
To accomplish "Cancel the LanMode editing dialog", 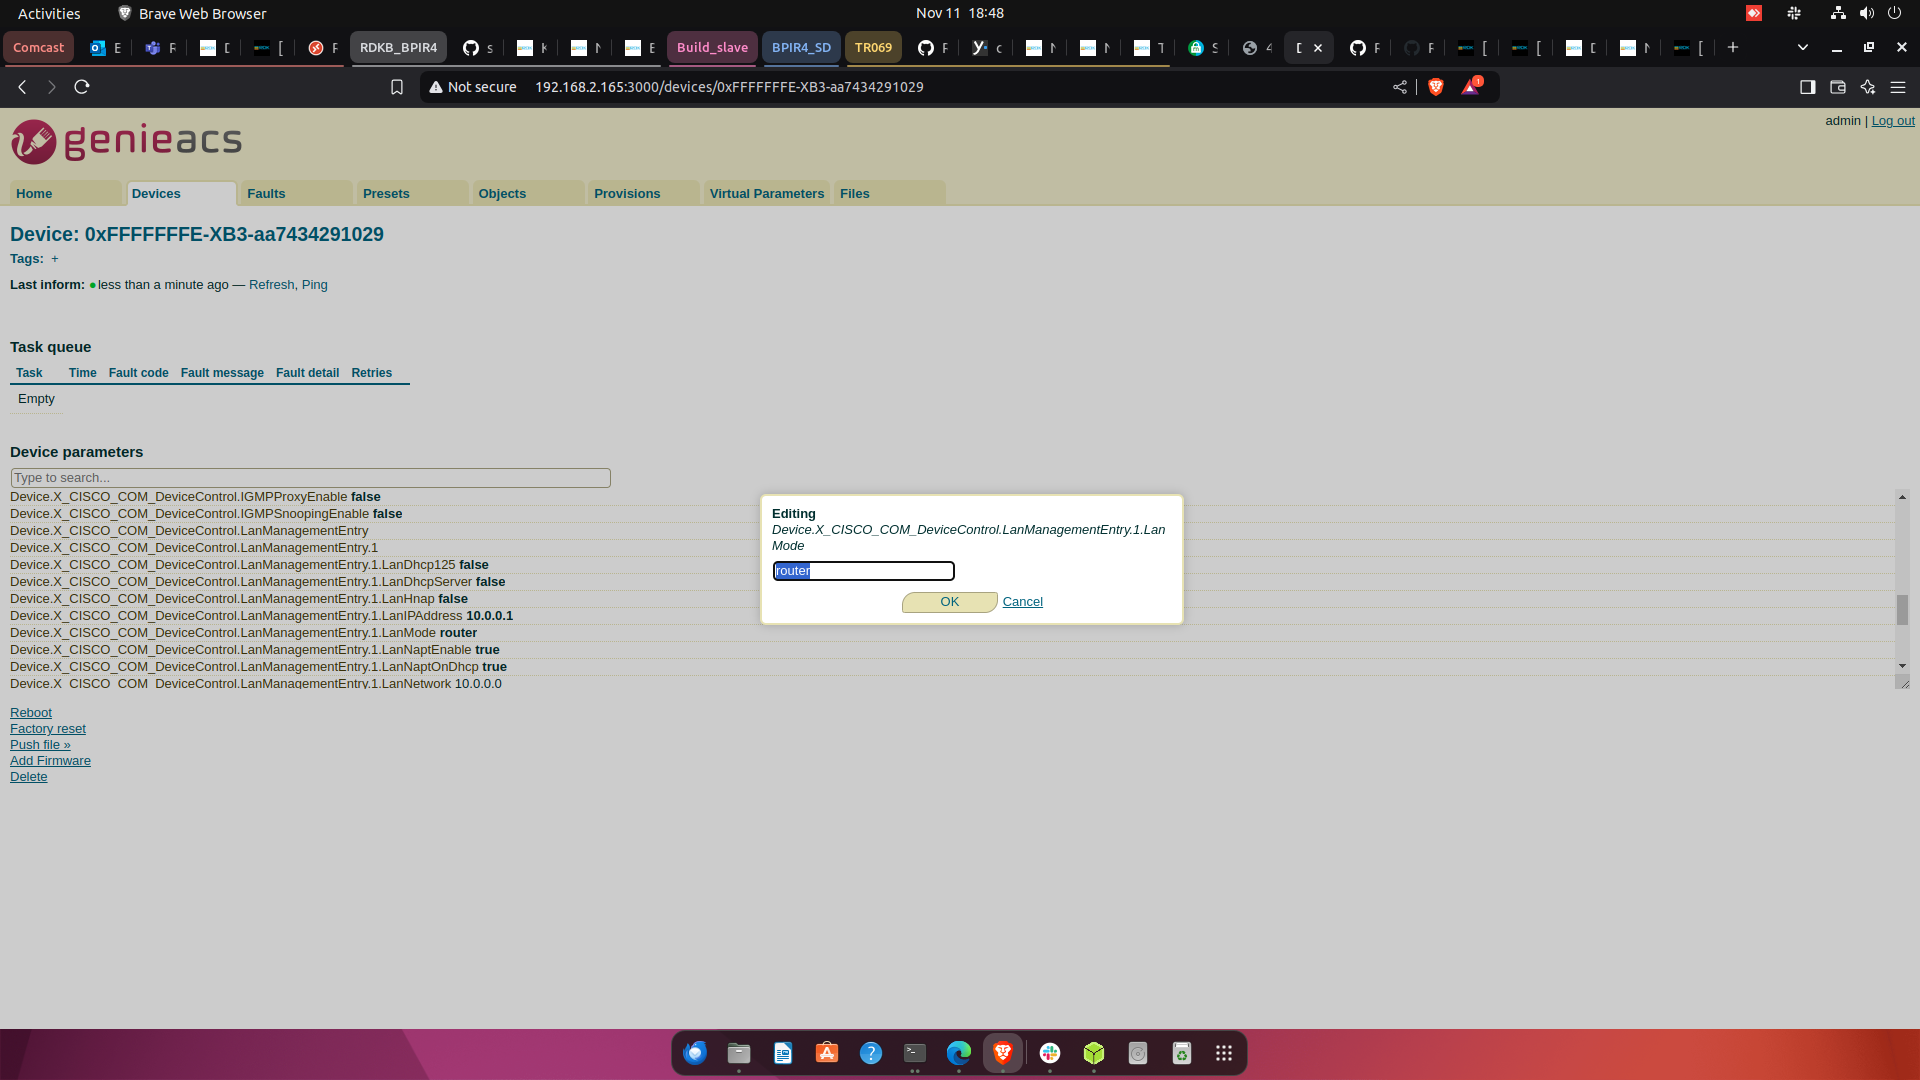I will 1022,602.
